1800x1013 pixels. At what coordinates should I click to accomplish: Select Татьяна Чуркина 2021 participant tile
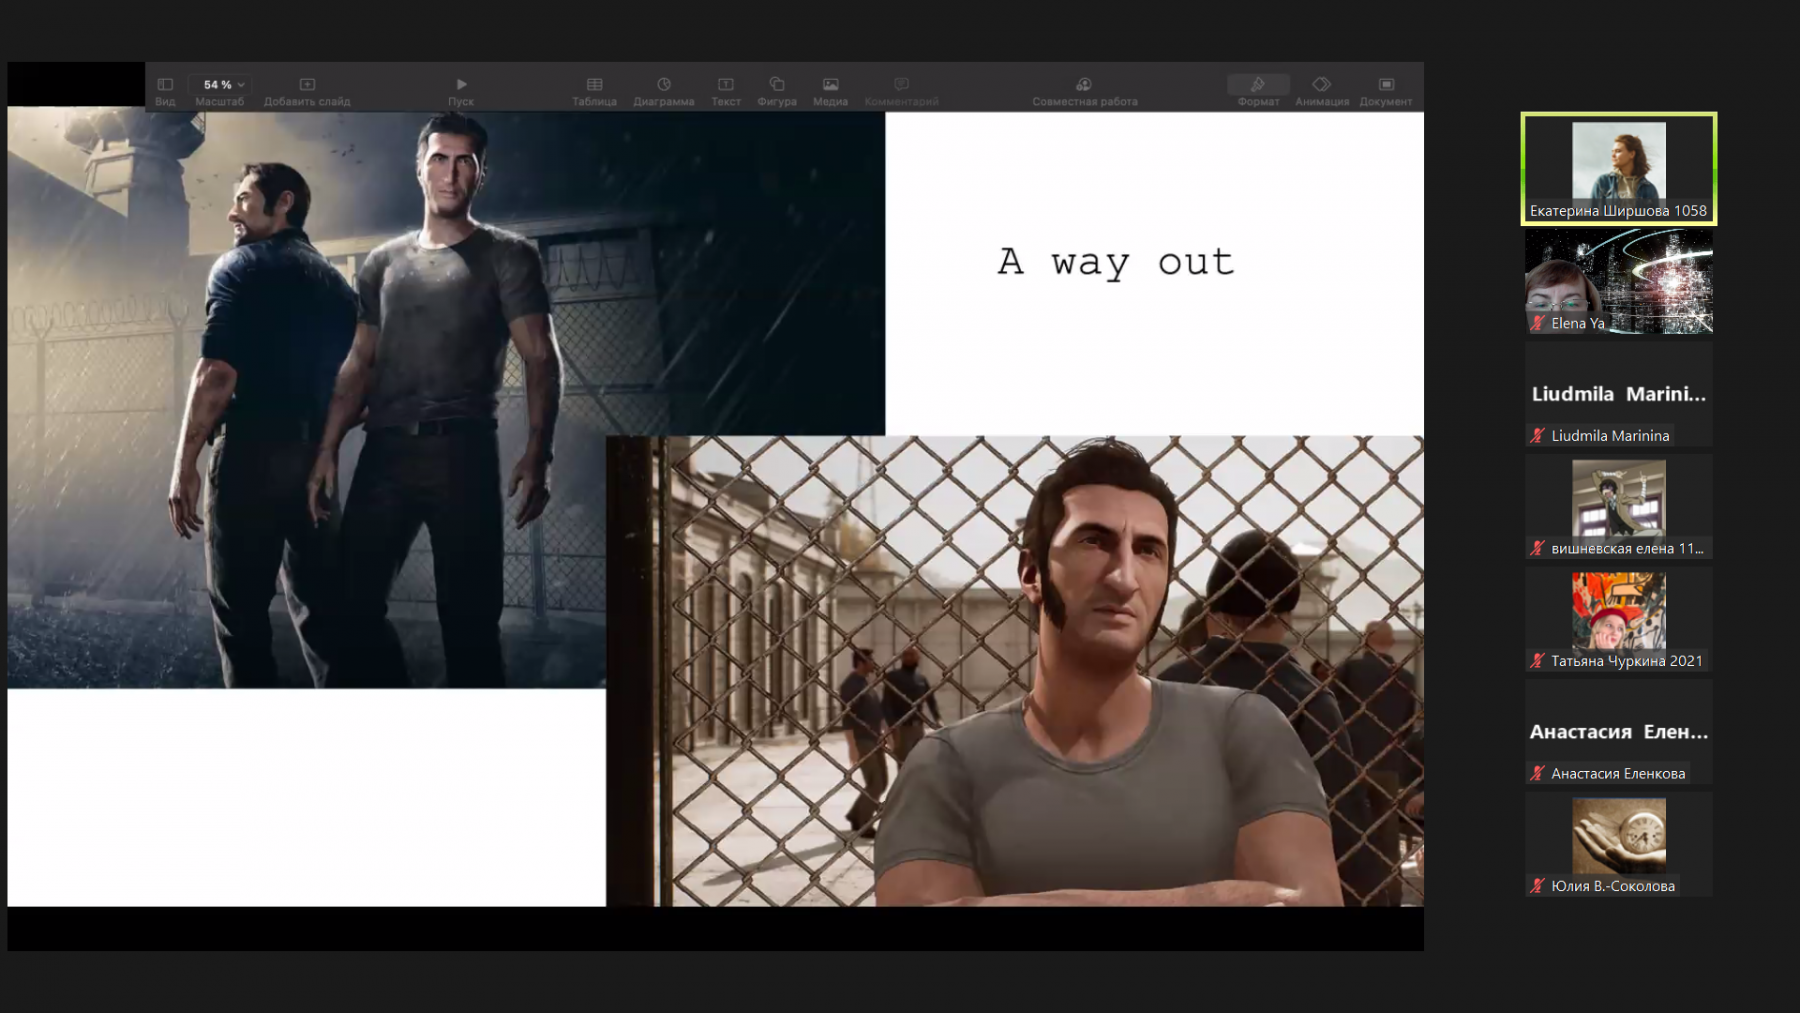pyautogui.click(x=1619, y=619)
